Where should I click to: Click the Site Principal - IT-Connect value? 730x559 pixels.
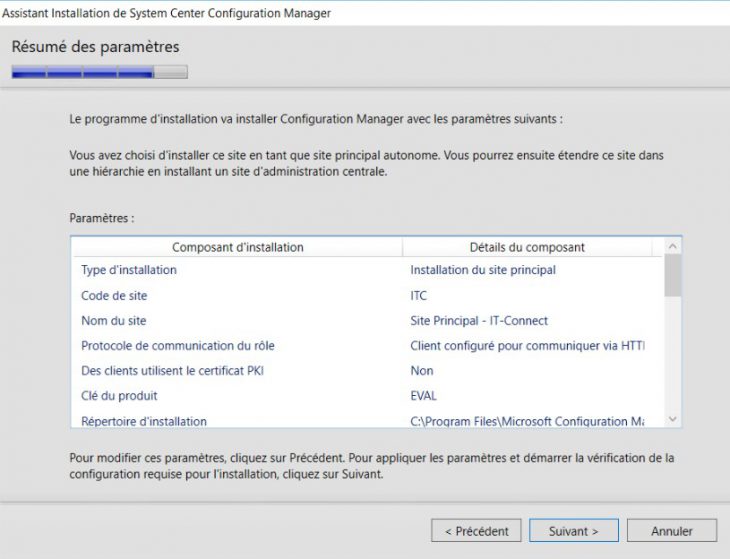[x=479, y=321]
